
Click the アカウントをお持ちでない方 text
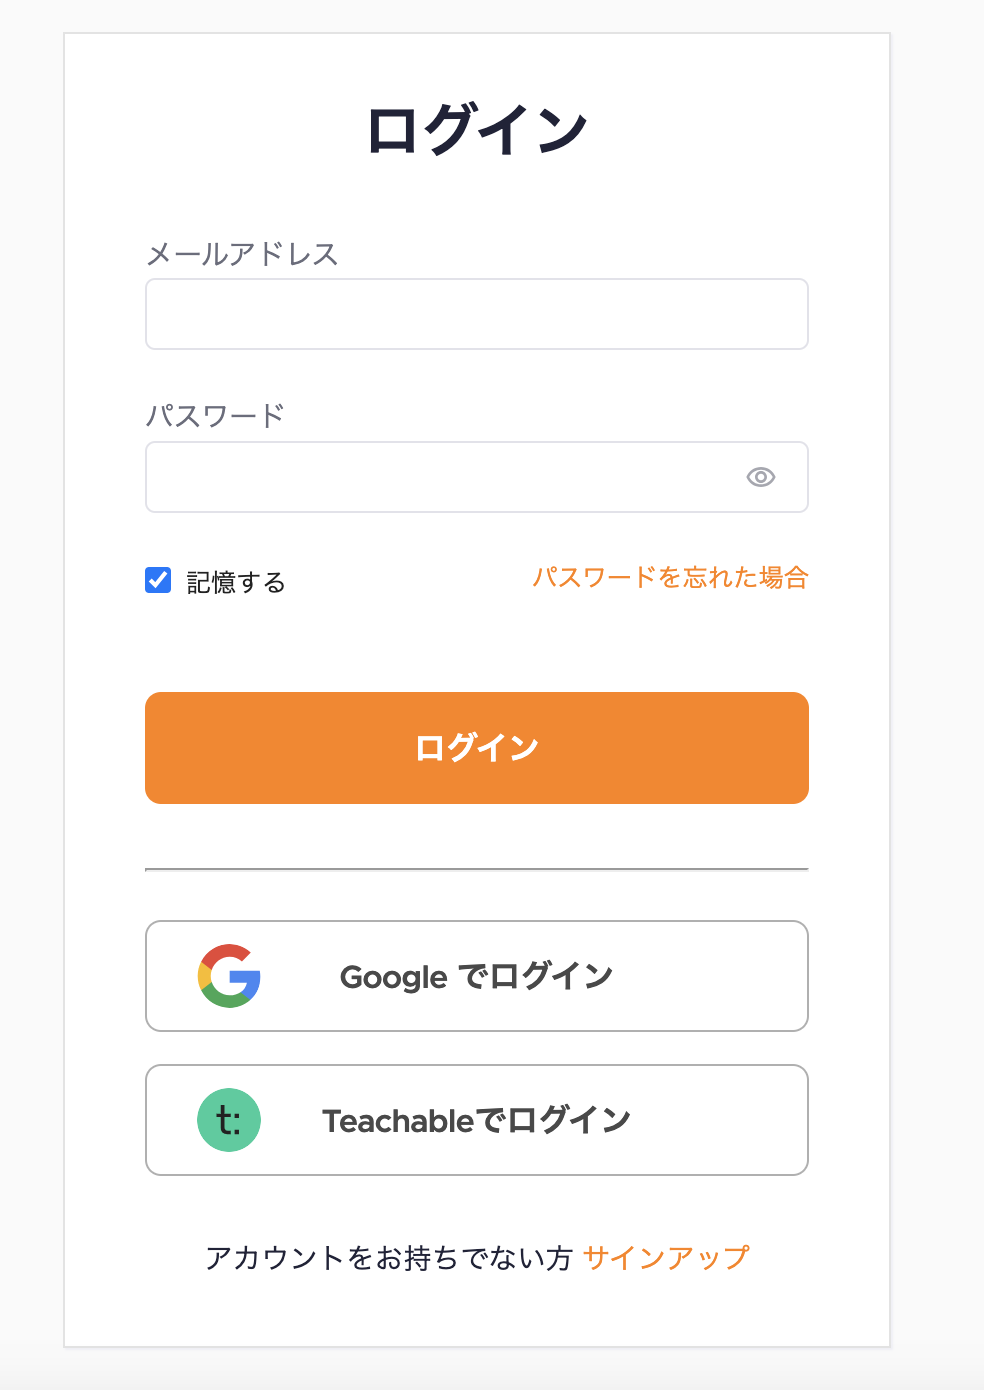[388, 1258]
